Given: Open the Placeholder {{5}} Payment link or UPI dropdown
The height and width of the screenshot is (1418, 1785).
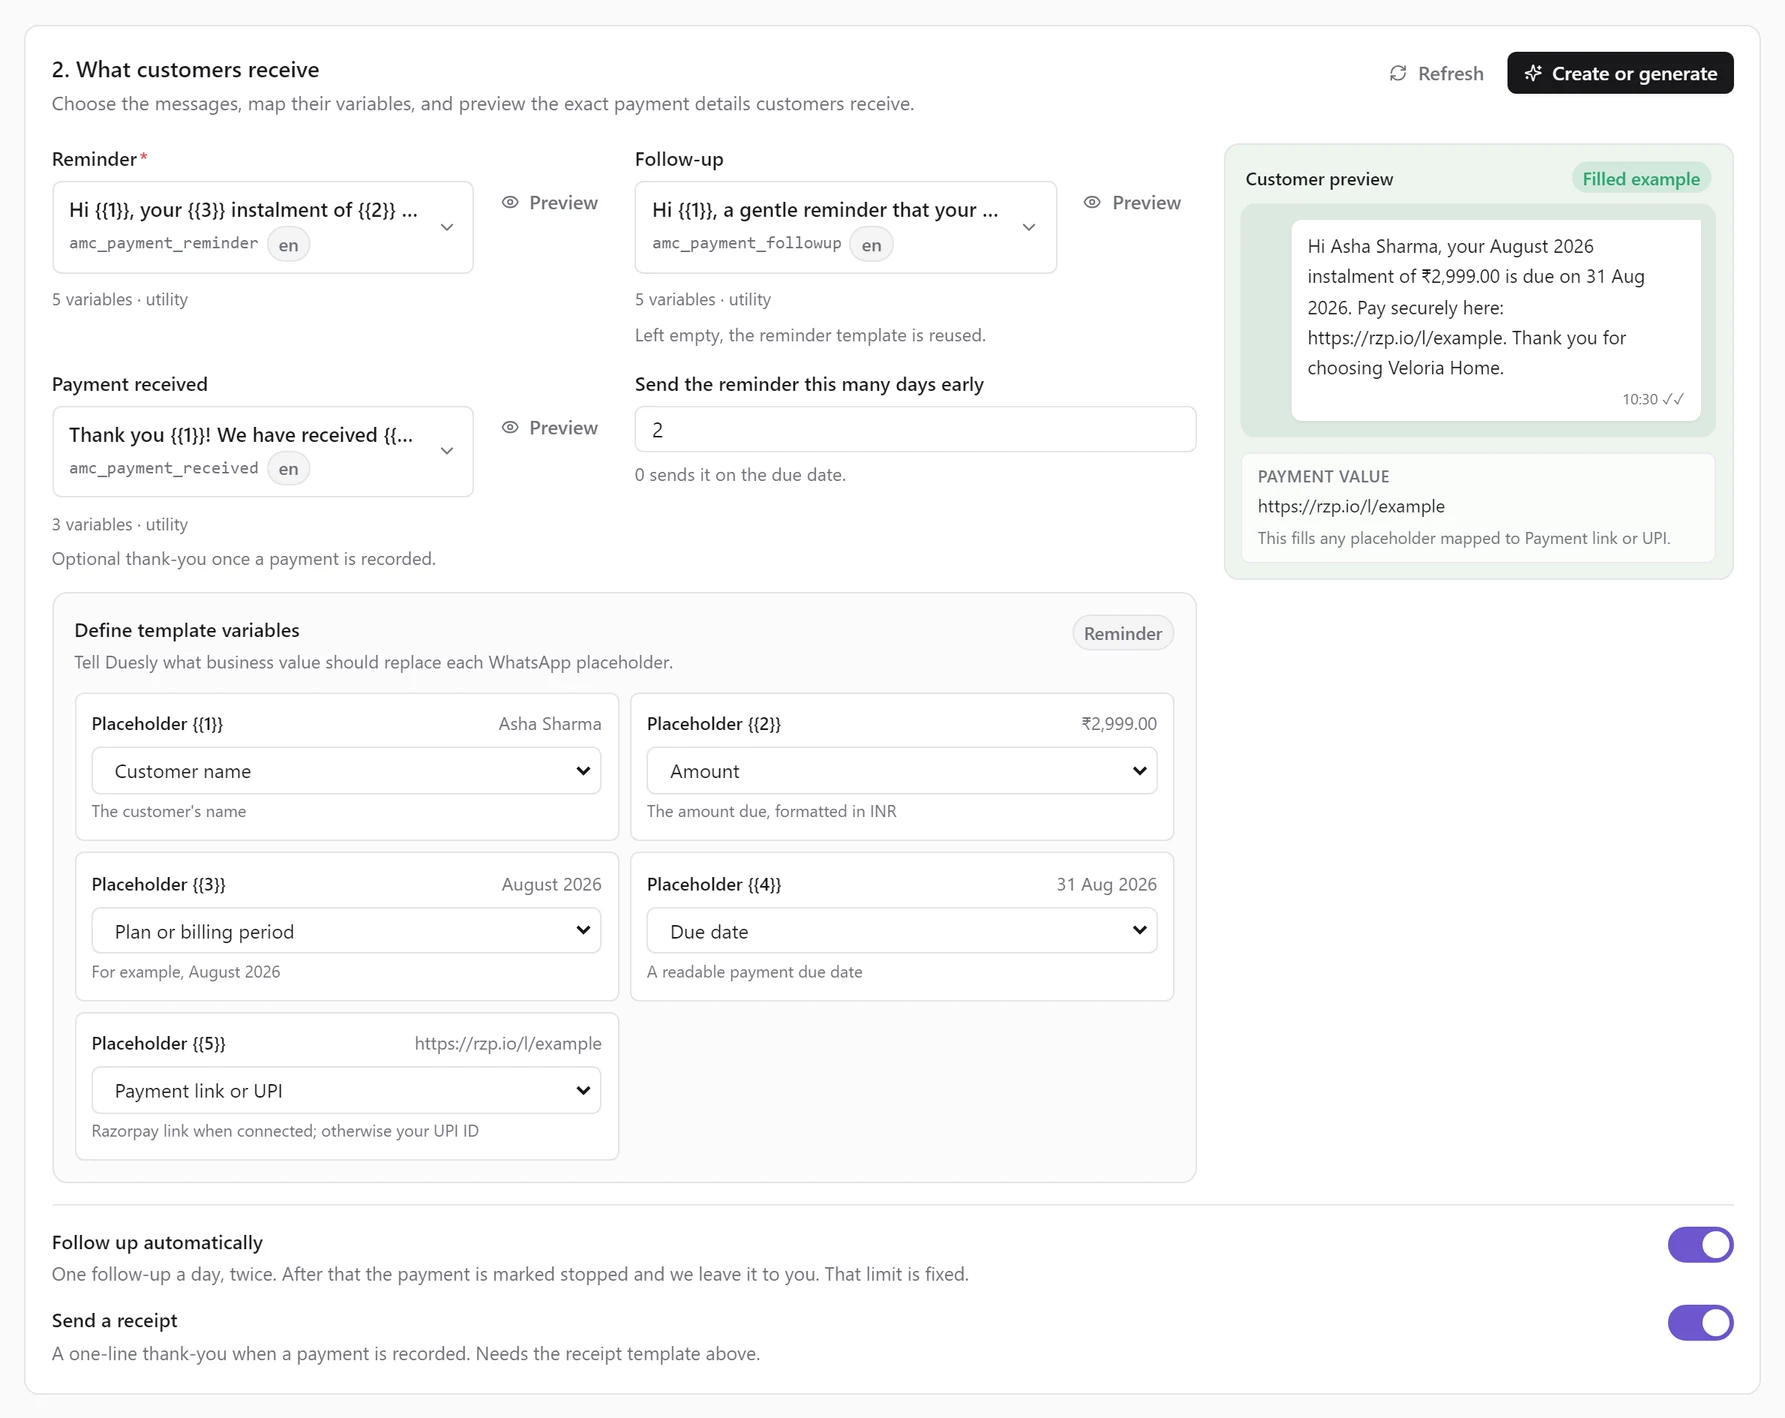Looking at the screenshot, I should tap(346, 1090).
